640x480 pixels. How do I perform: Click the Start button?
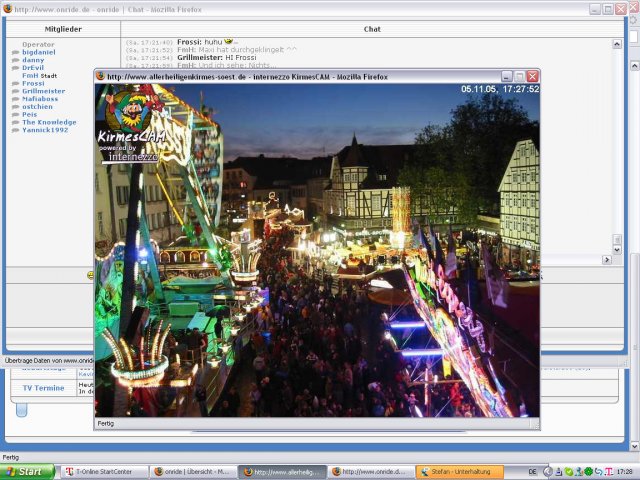coord(27,471)
